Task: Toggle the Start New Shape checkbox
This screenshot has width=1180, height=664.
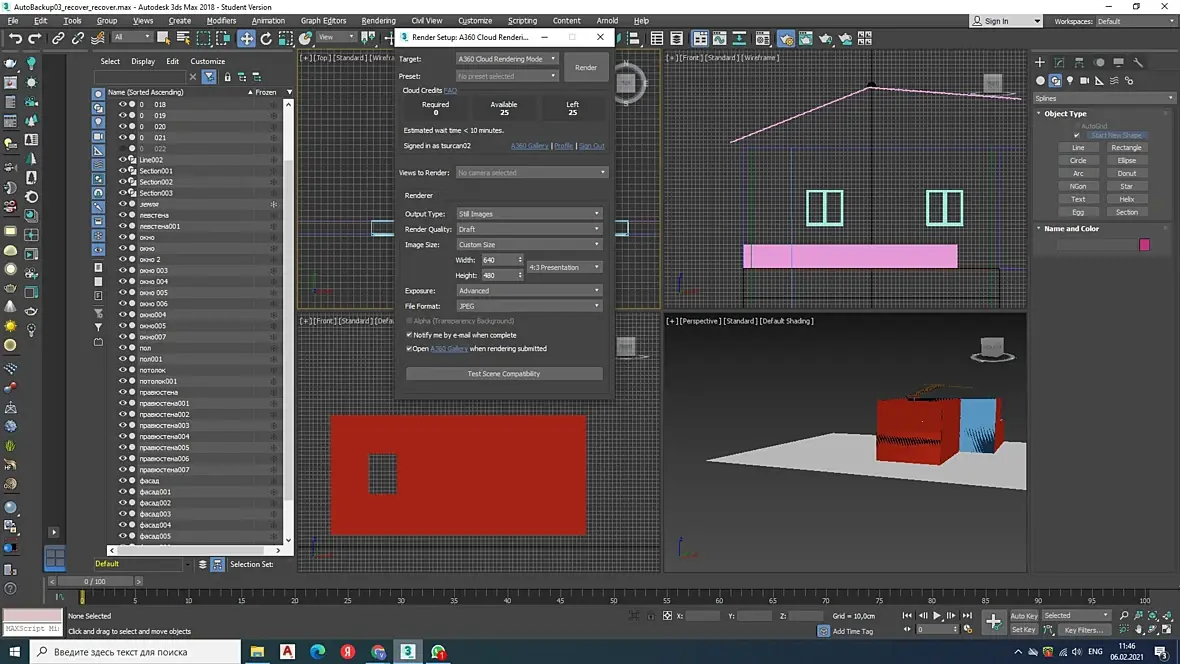Action: tap(1077, 135)
